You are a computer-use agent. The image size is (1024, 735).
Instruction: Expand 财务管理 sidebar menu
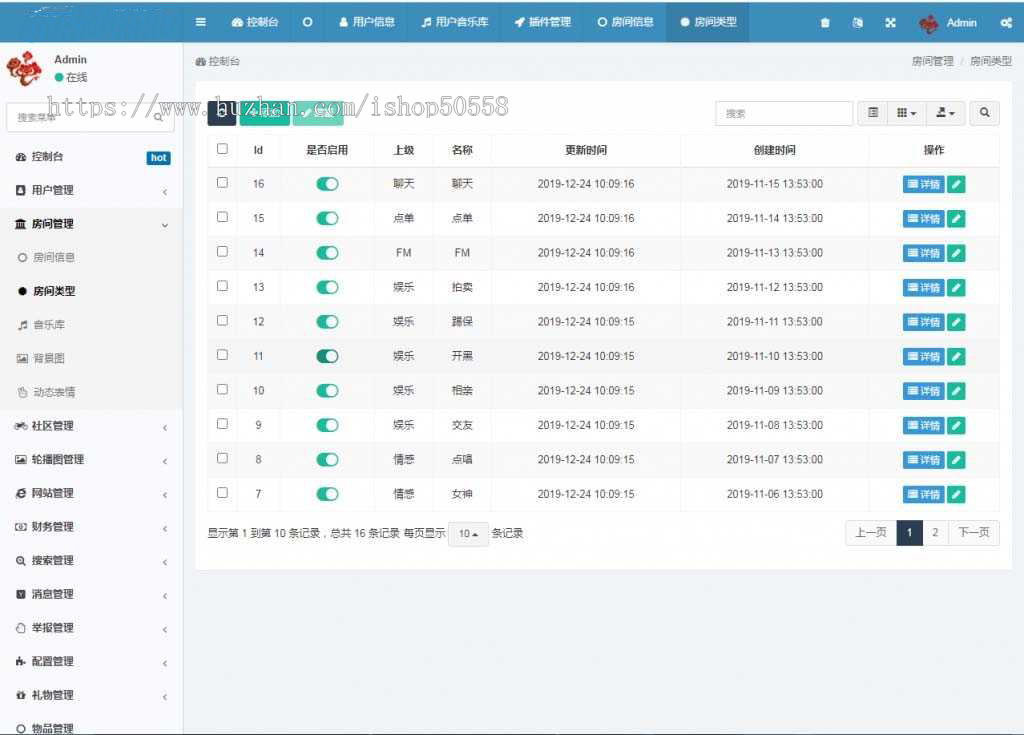point(91,527)
